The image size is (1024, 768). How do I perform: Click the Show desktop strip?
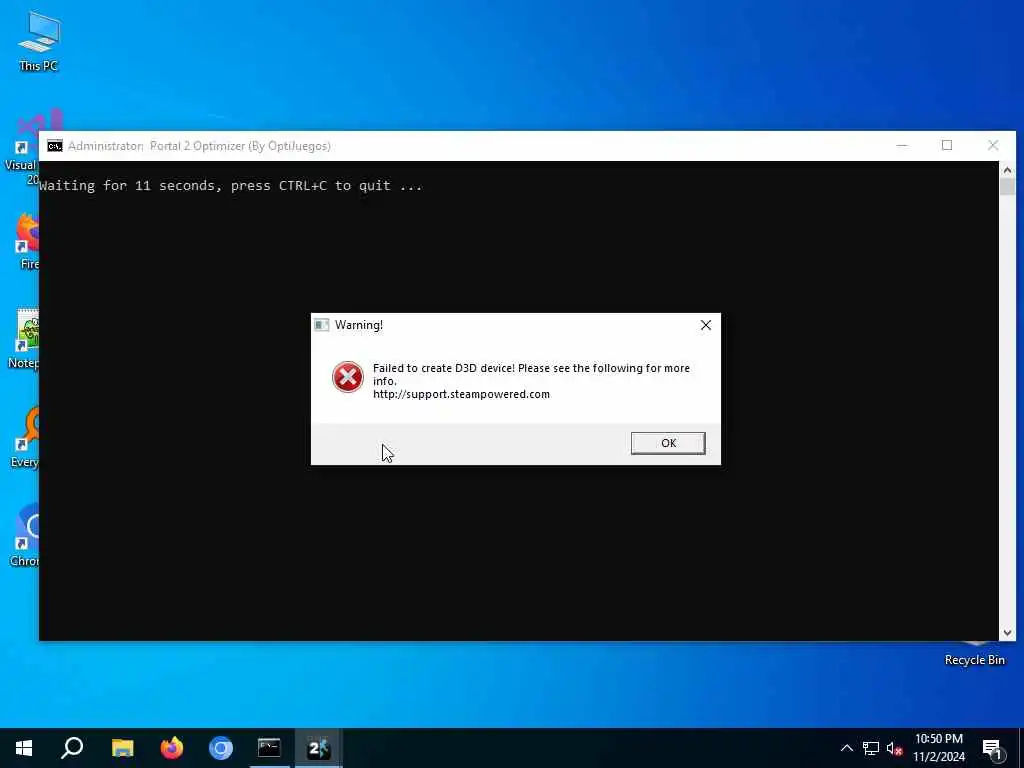(x=1021, y=748)
